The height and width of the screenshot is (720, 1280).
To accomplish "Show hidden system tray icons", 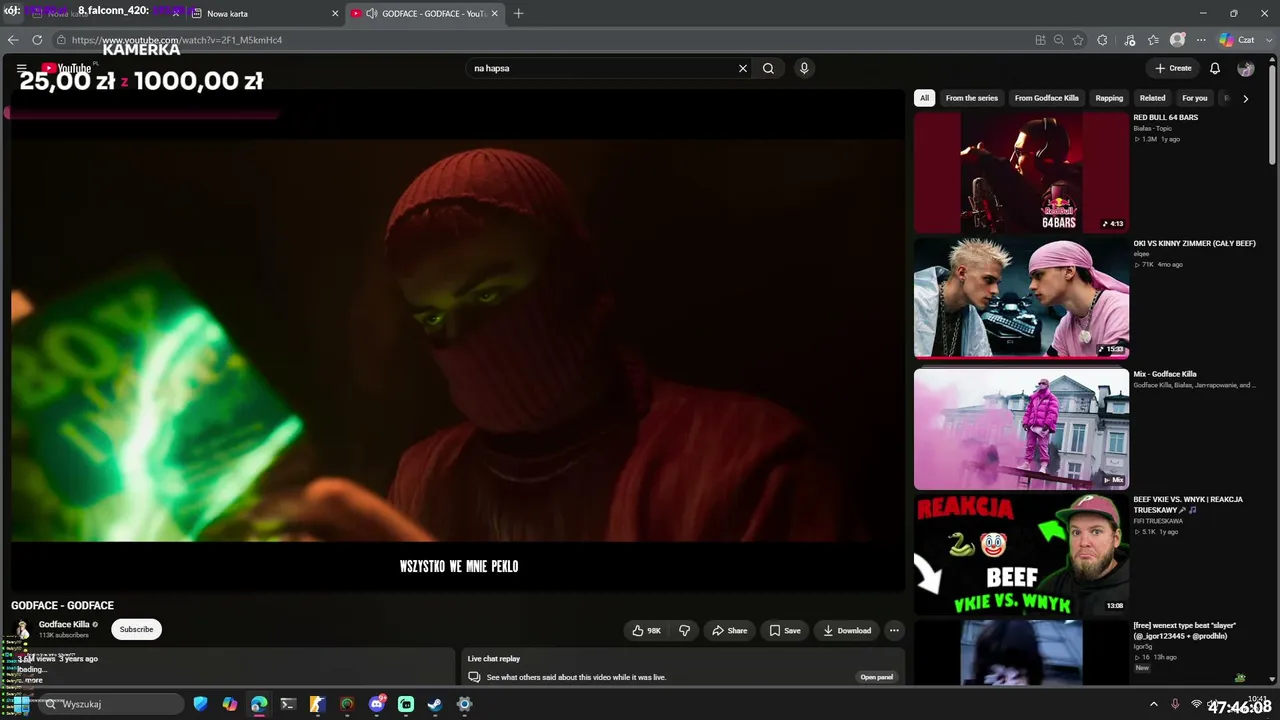I will click(x=1153, y=704).
